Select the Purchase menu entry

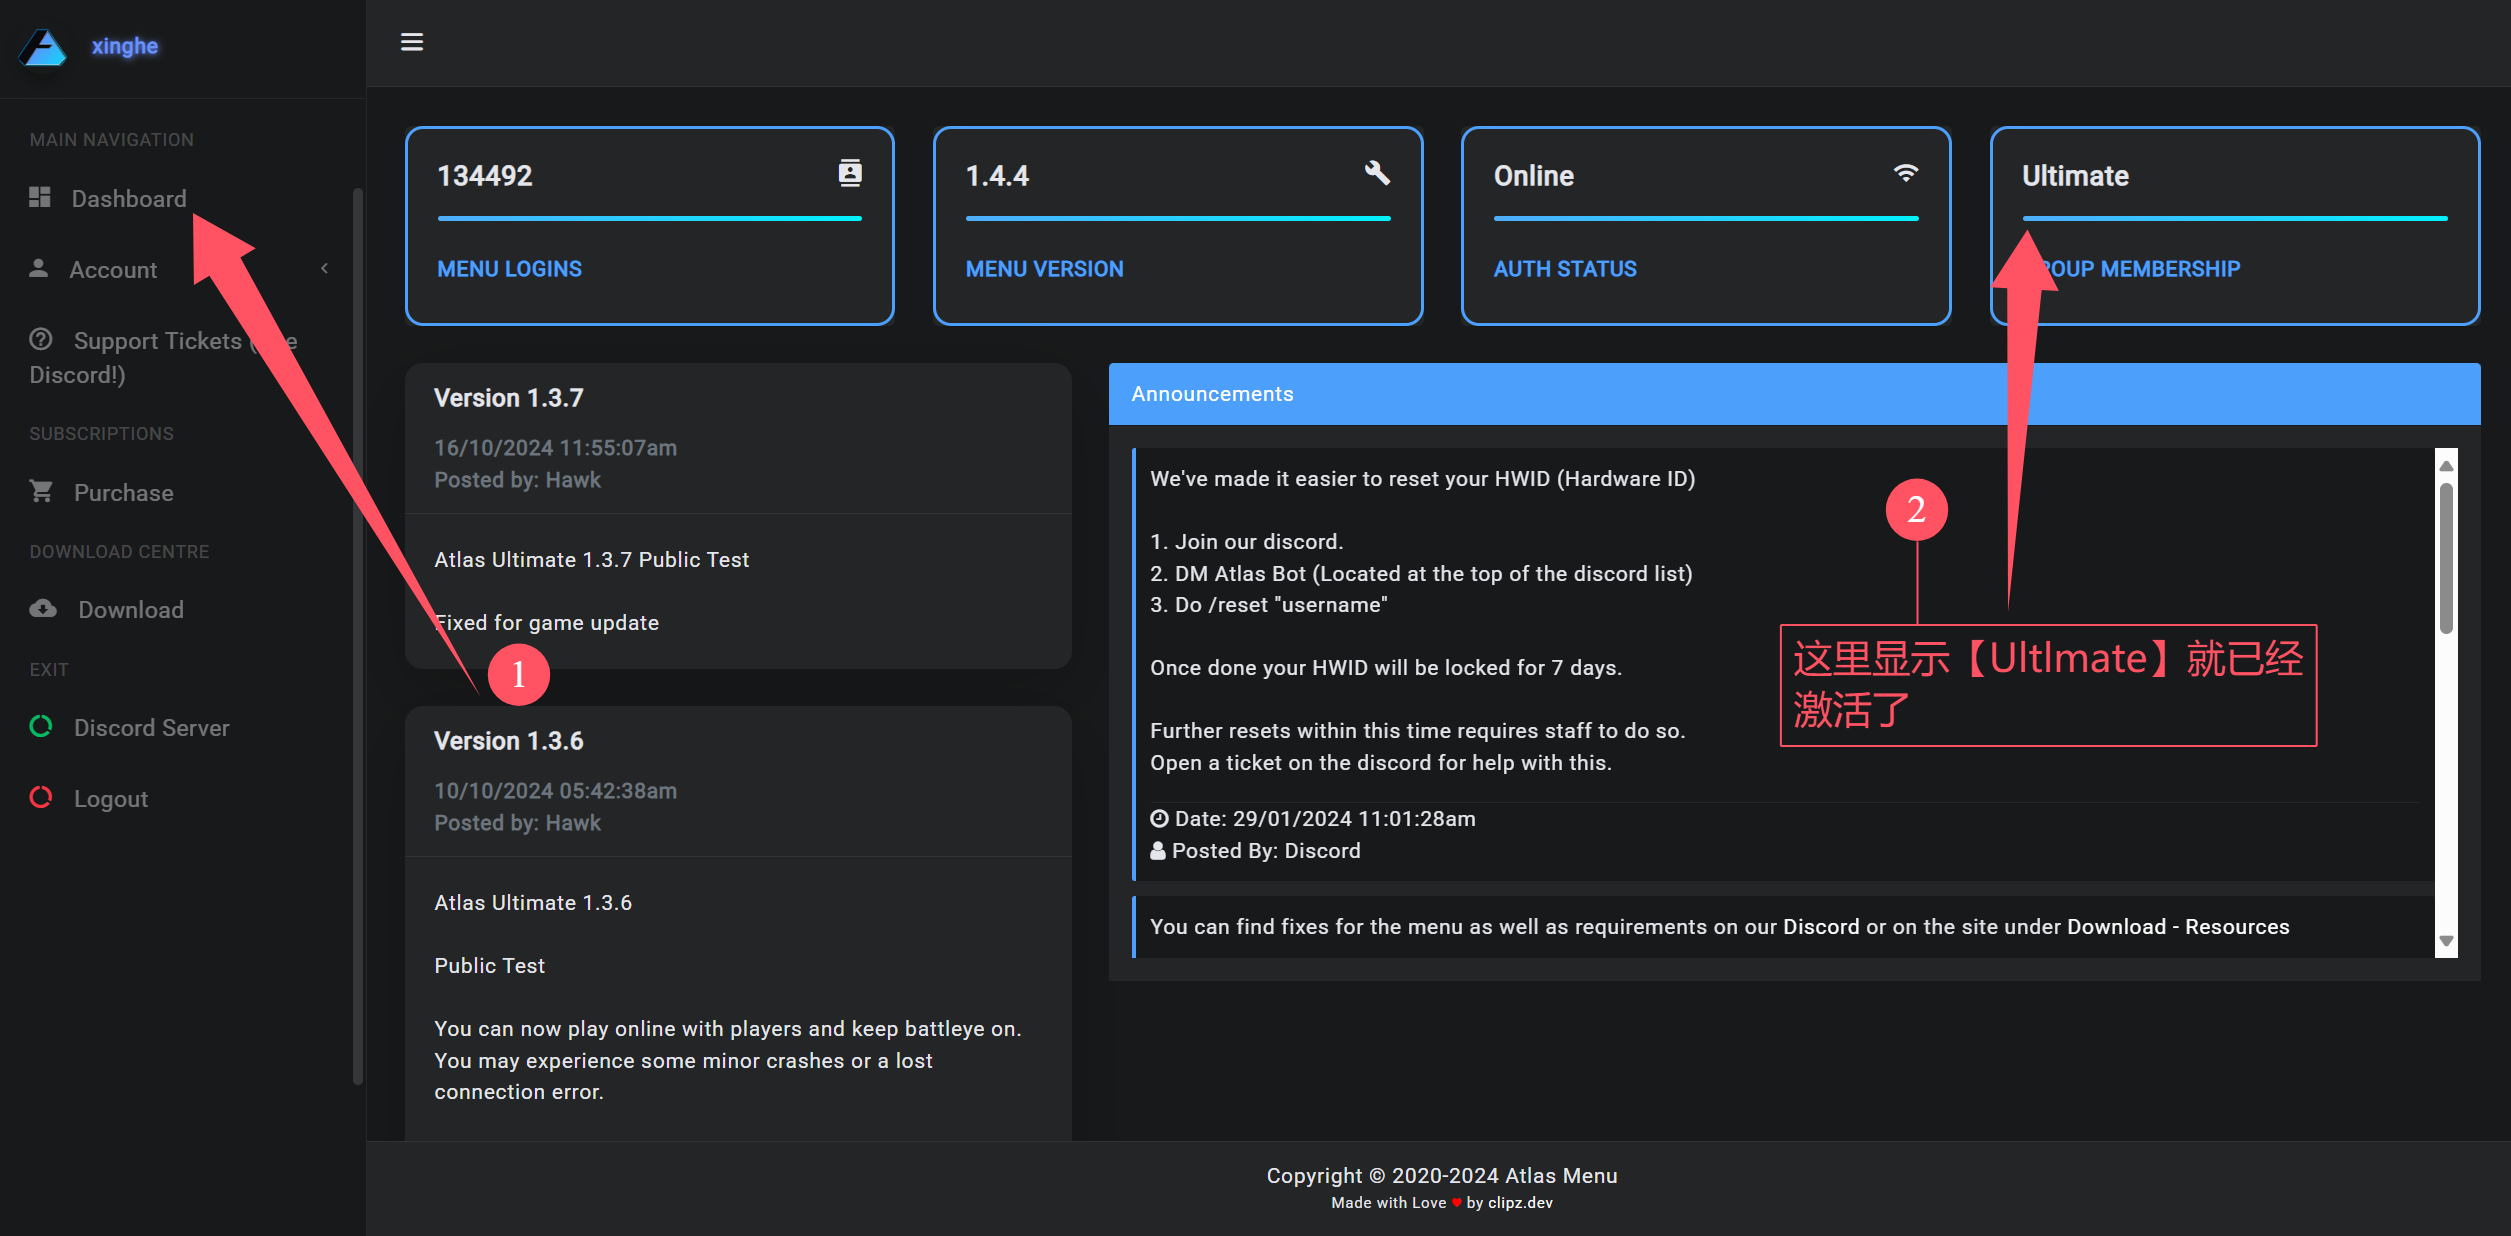pos(123,492)
